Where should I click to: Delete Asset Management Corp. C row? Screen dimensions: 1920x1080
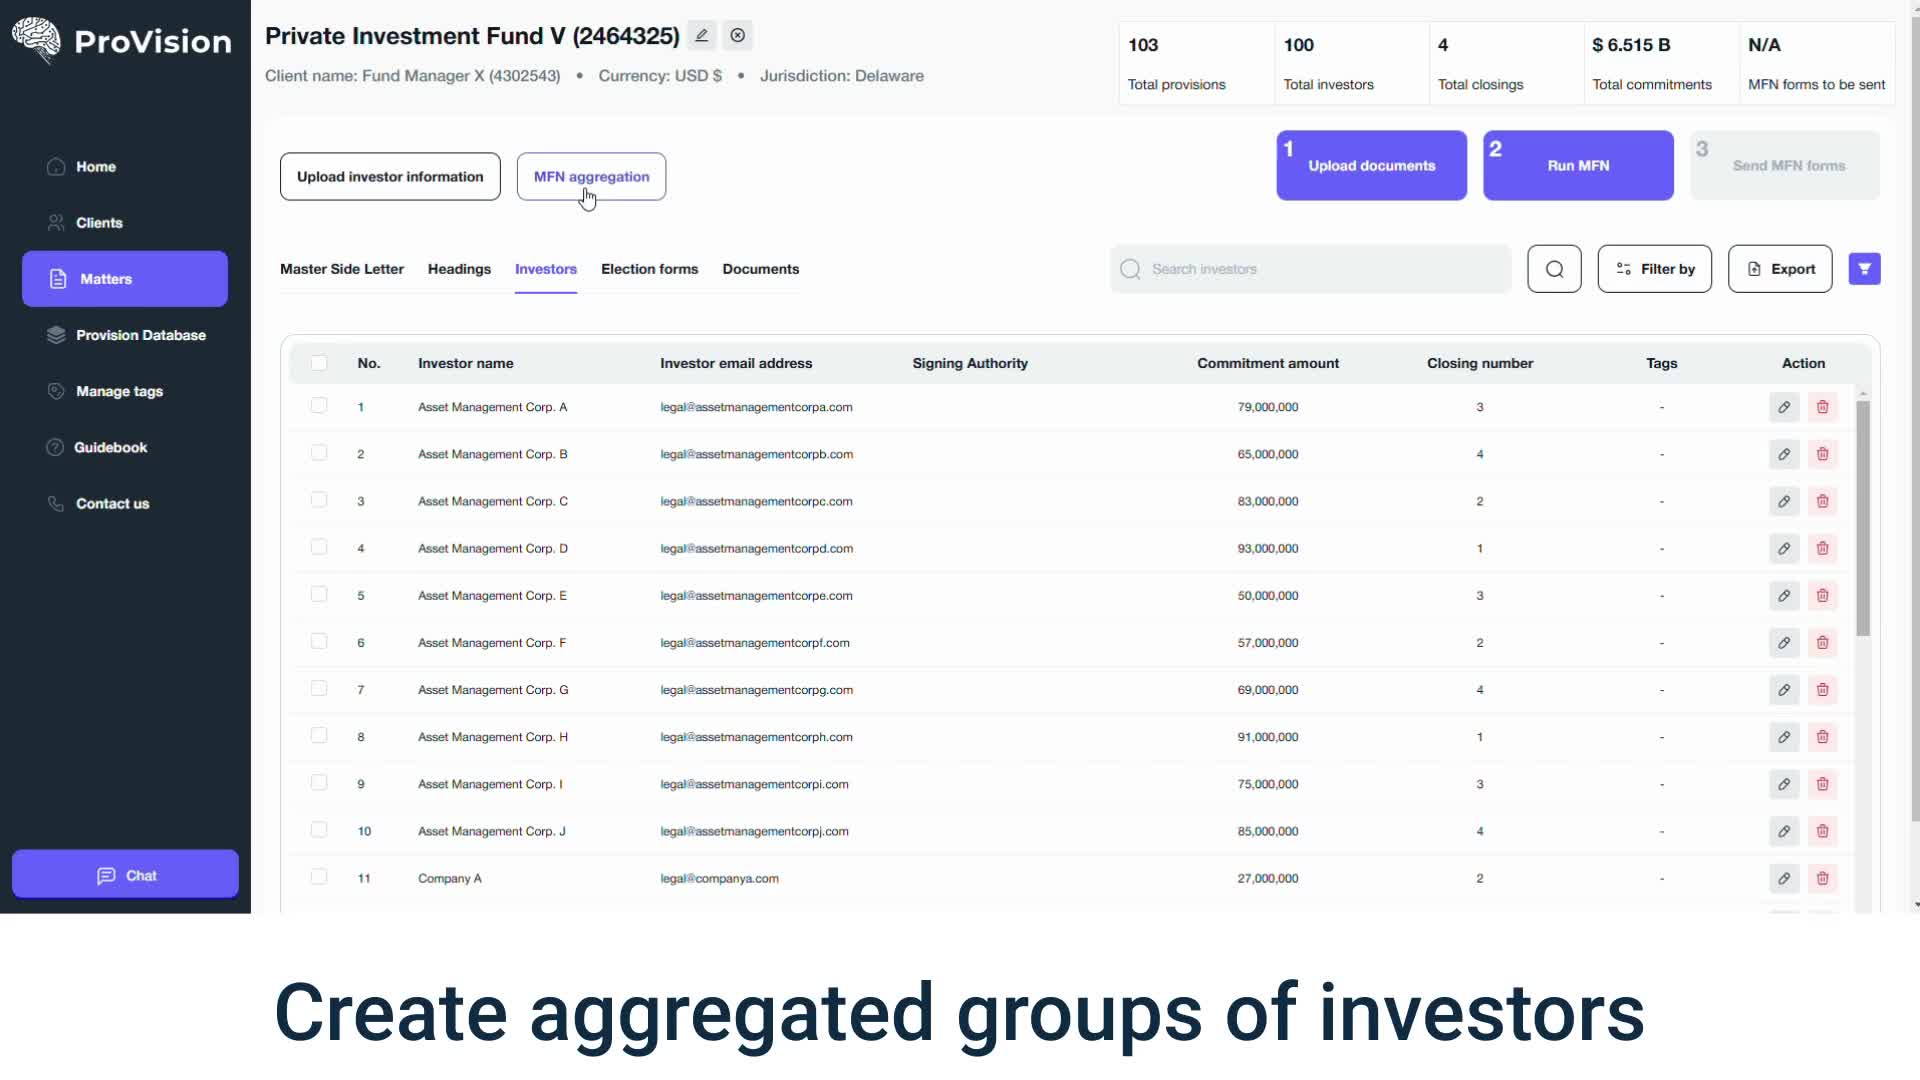point(1822,501)
